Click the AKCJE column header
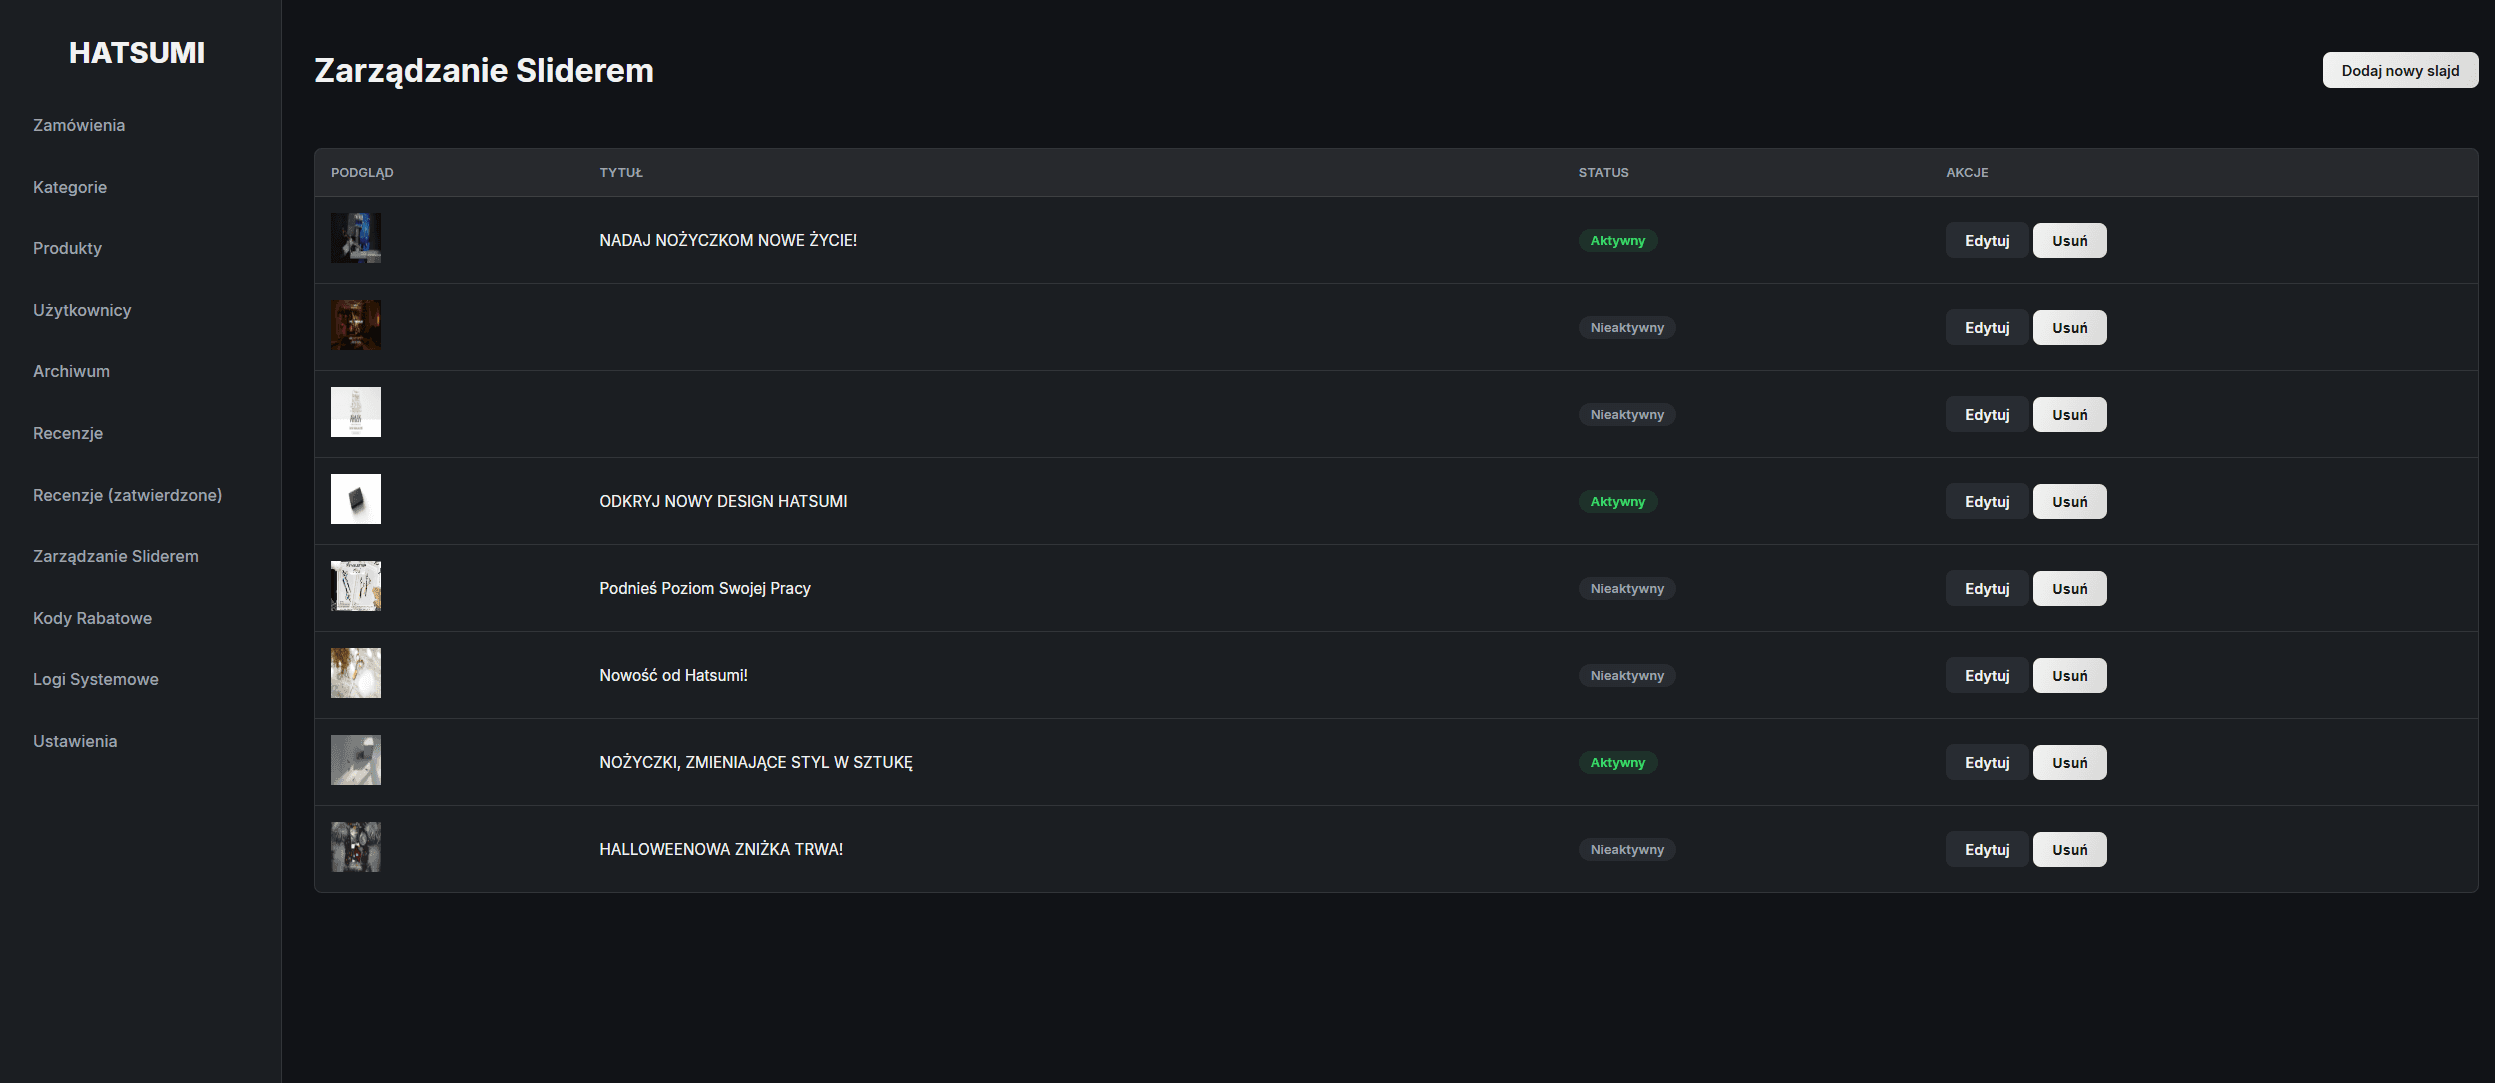2495x1083 pixels. (x=1967, y=173)
